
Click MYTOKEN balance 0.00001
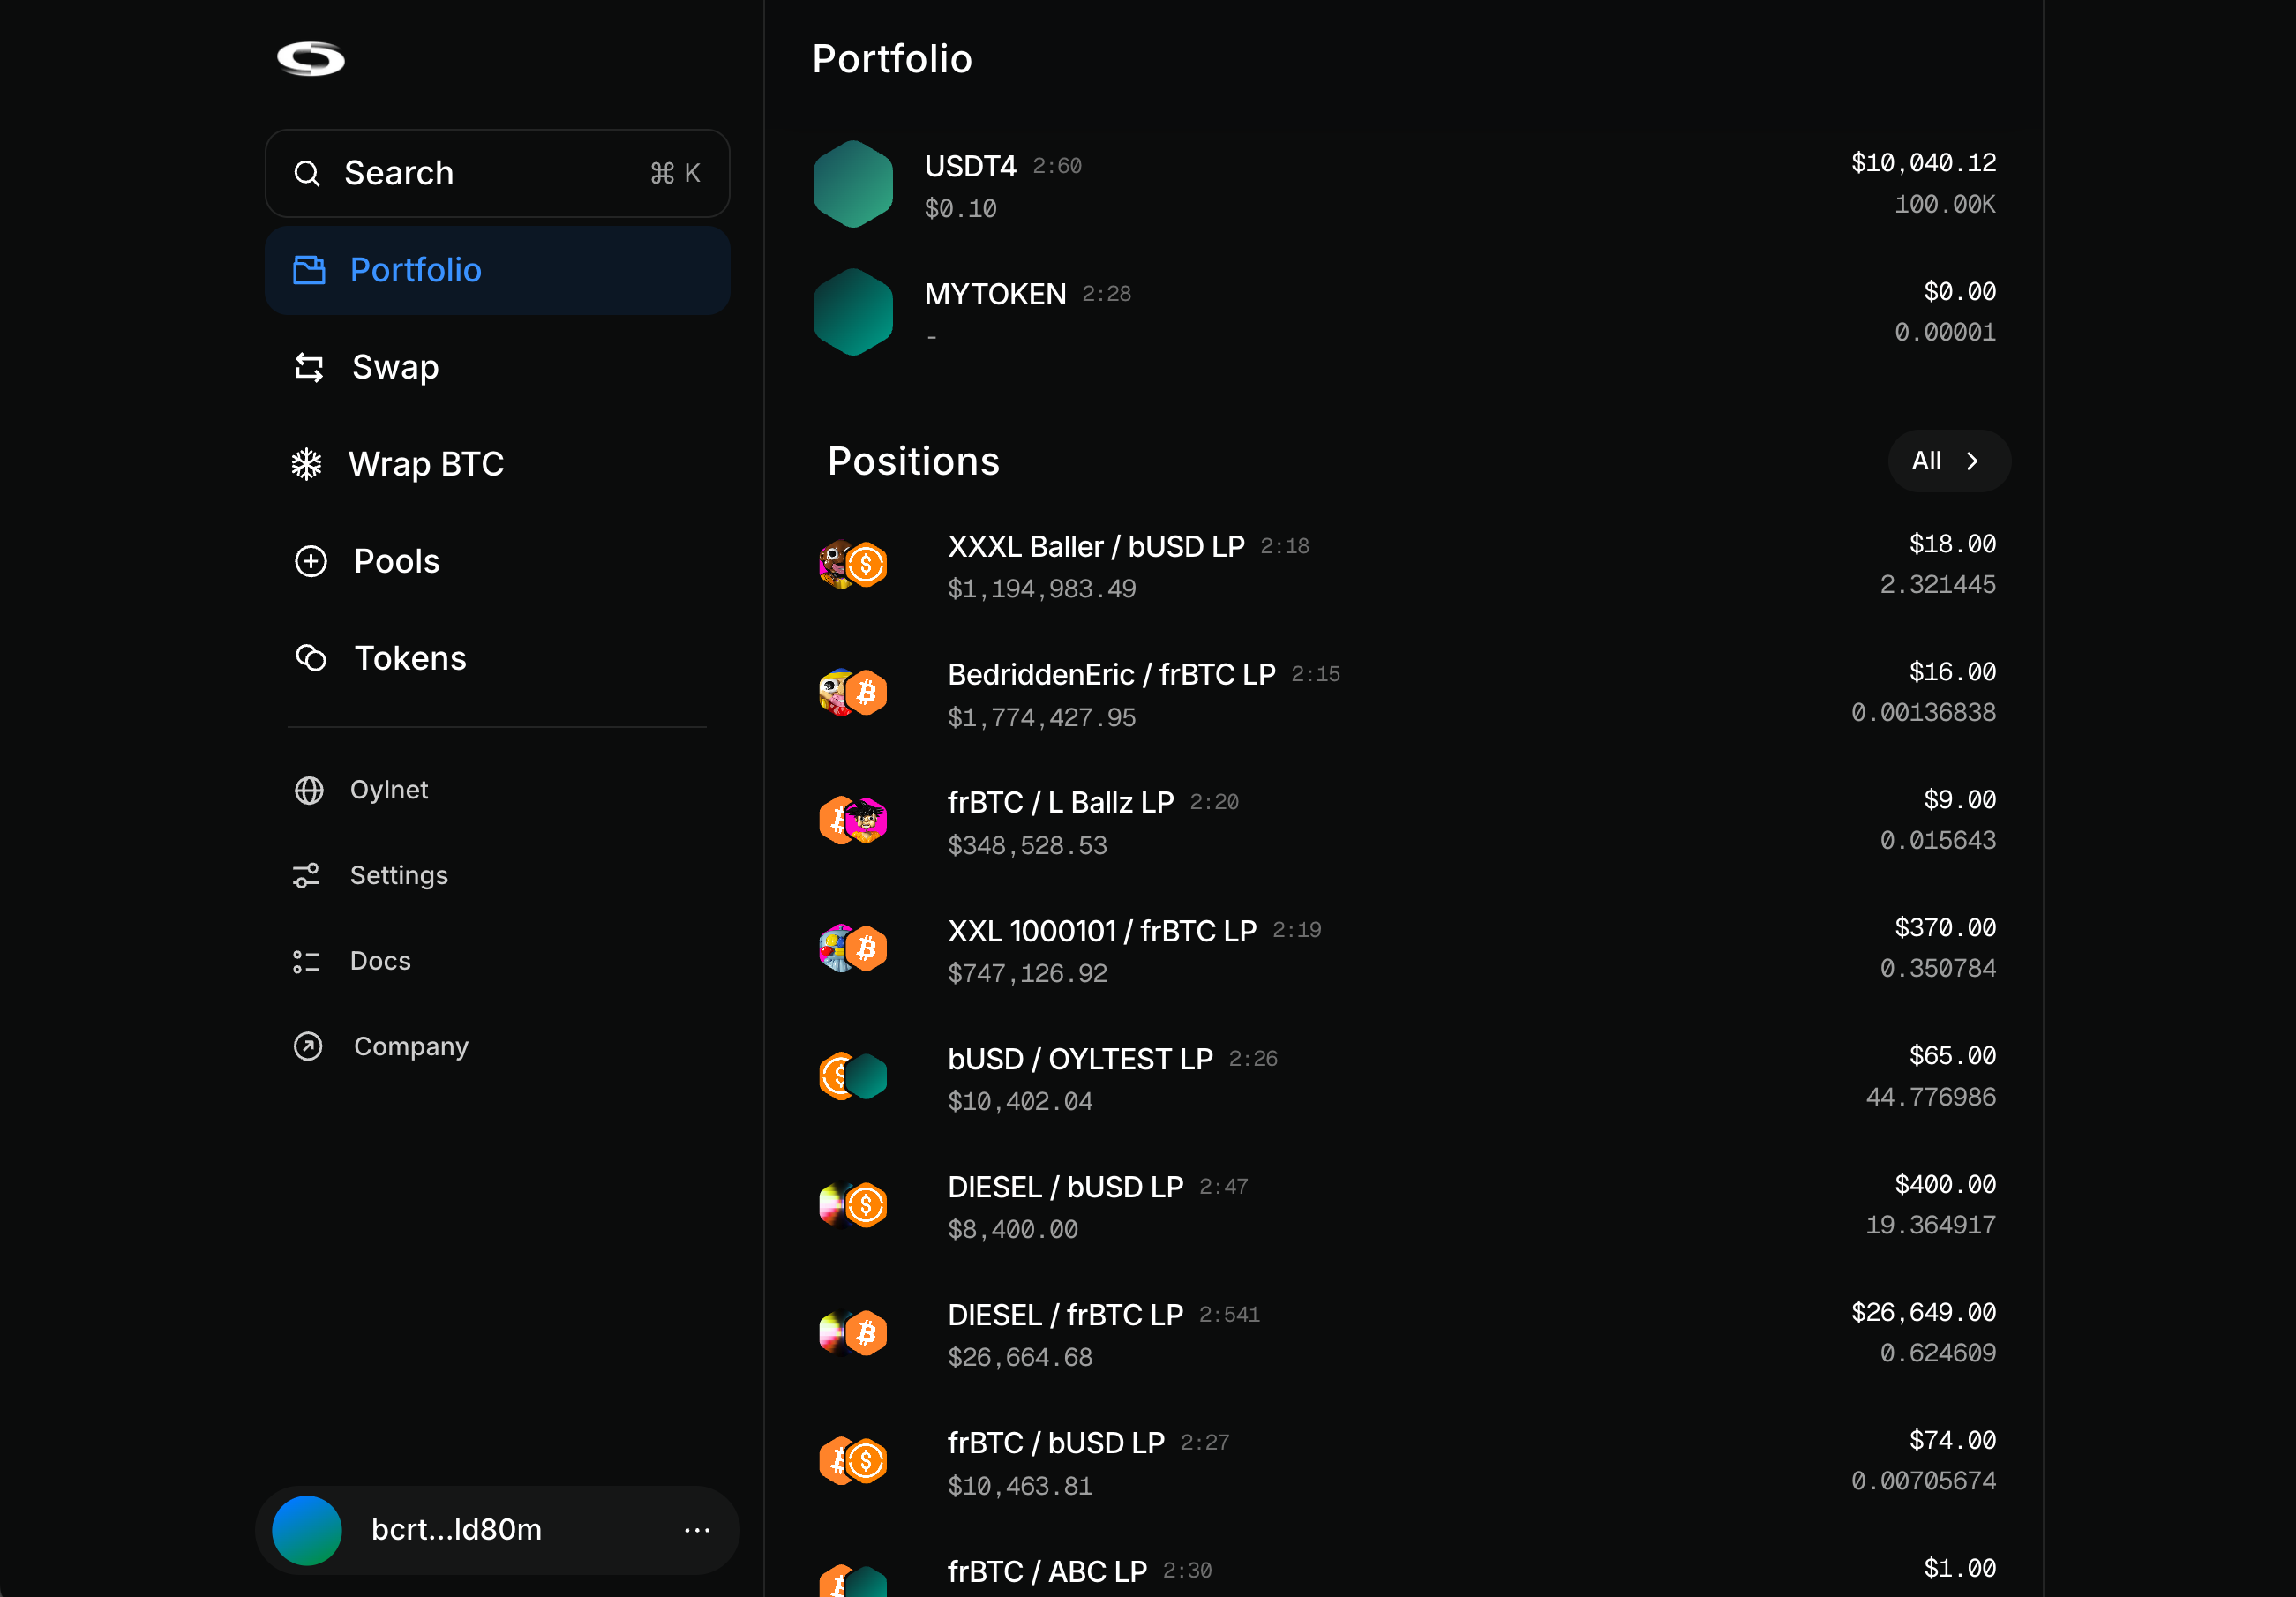[1945, 332]
